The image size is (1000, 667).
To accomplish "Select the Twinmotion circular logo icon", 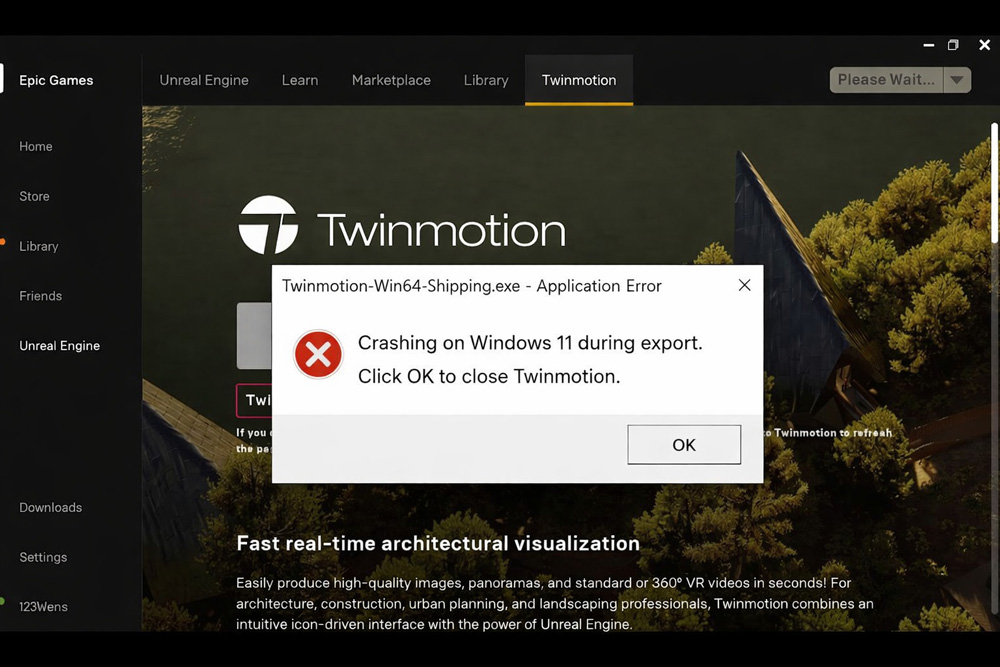I will [x=266, y=227].
